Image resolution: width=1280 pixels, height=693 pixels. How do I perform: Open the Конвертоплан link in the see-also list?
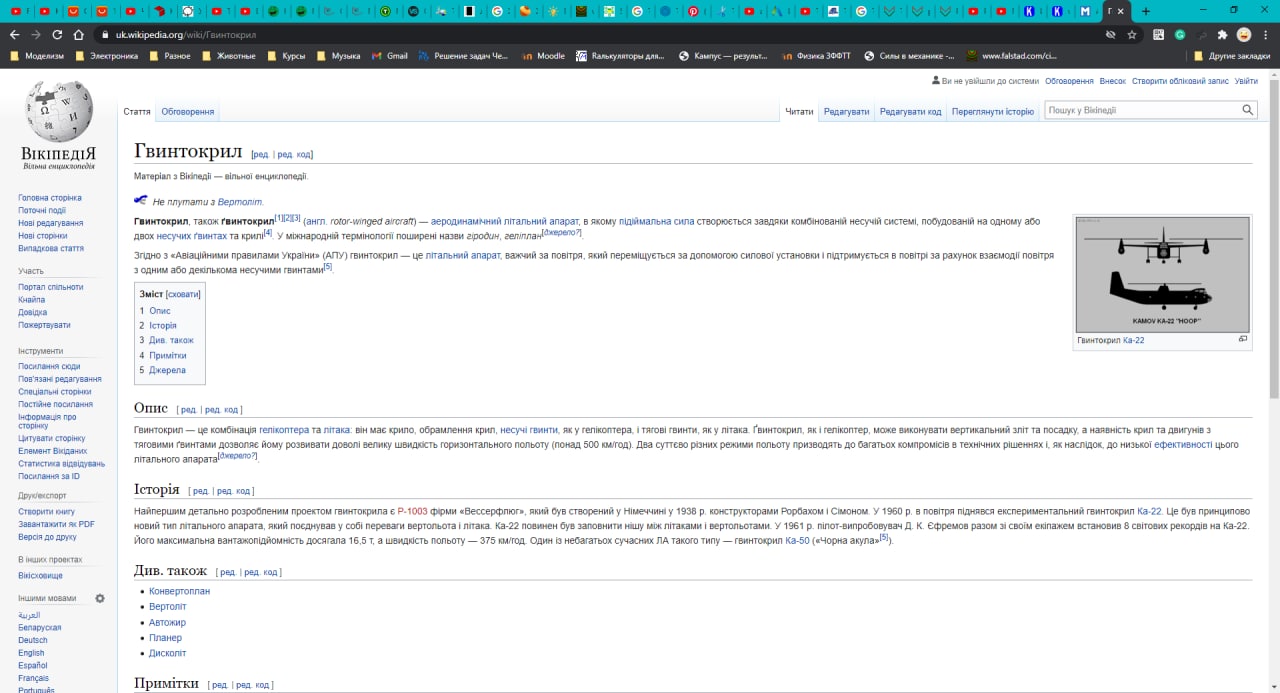tap(180, 591)
